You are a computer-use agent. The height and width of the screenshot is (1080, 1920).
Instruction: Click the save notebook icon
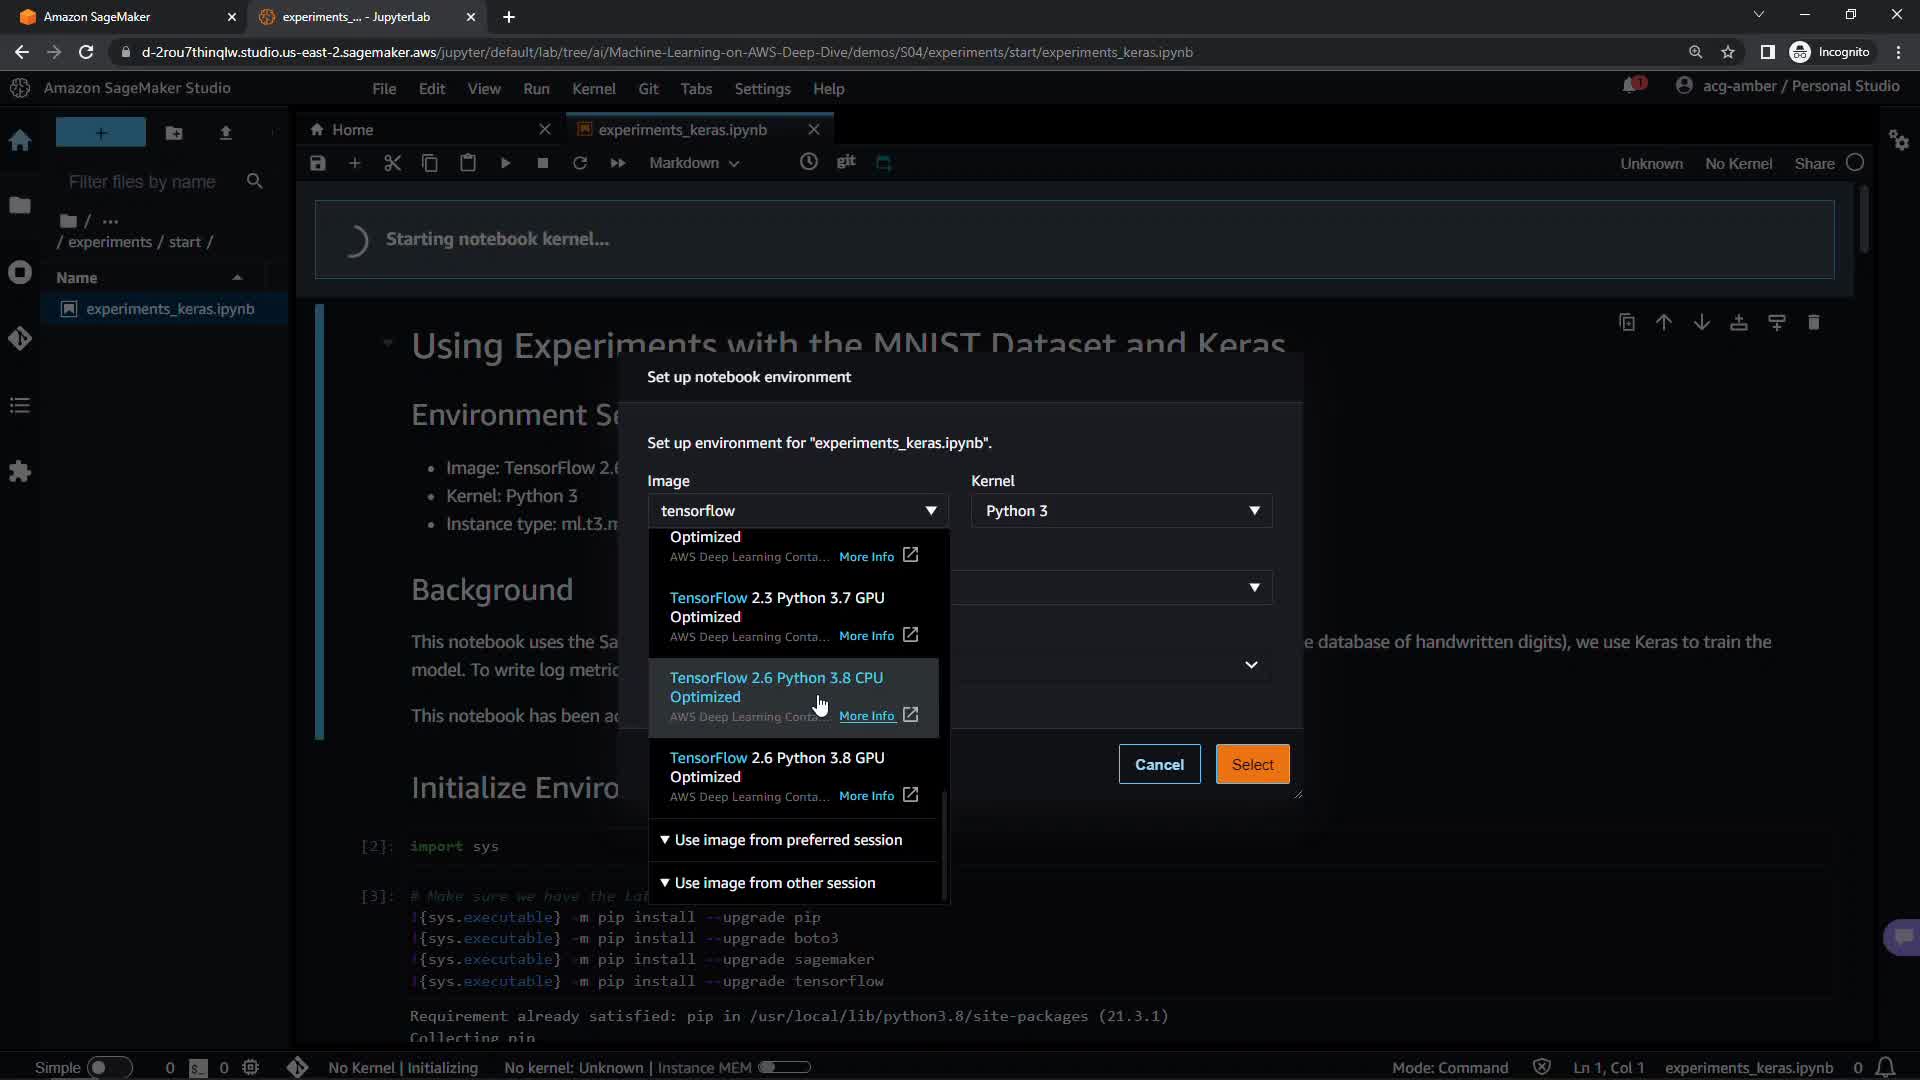pos(318,163)
